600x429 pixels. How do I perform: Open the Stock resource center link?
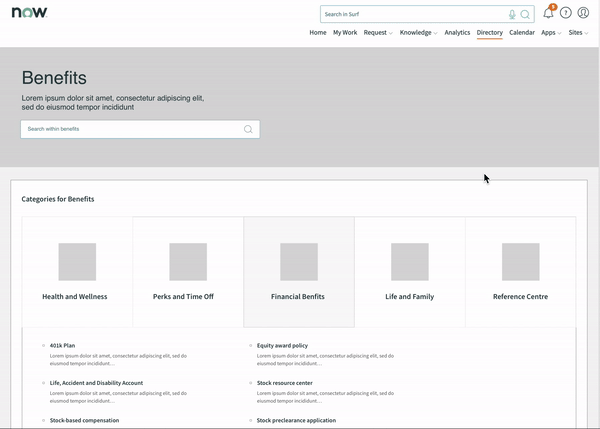coord(285,383)
